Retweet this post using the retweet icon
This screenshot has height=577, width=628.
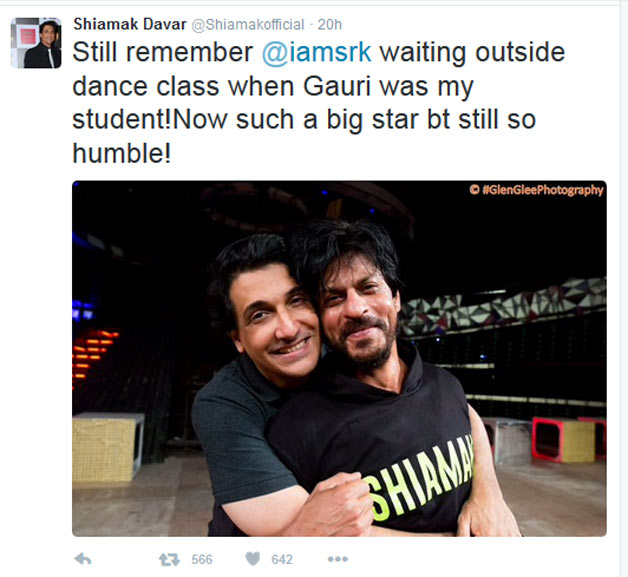[x=169, y=559]
